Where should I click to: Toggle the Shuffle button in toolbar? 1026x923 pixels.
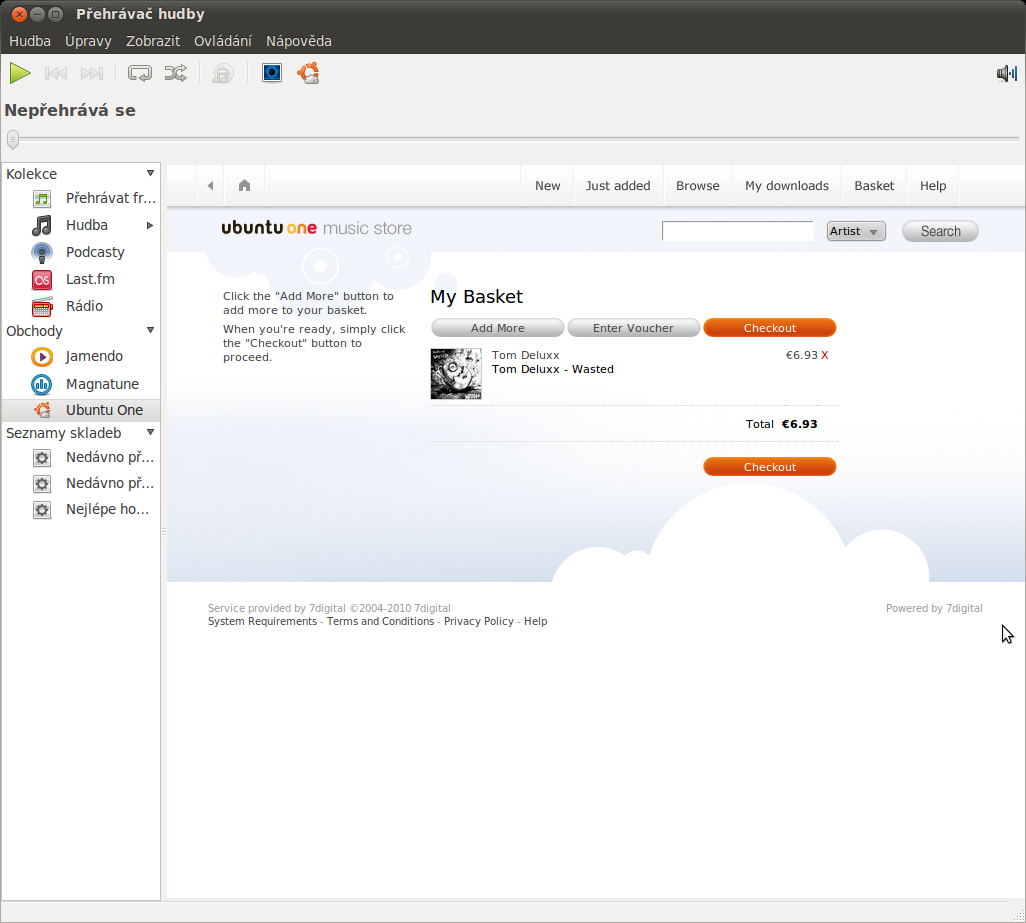[175, 73]
